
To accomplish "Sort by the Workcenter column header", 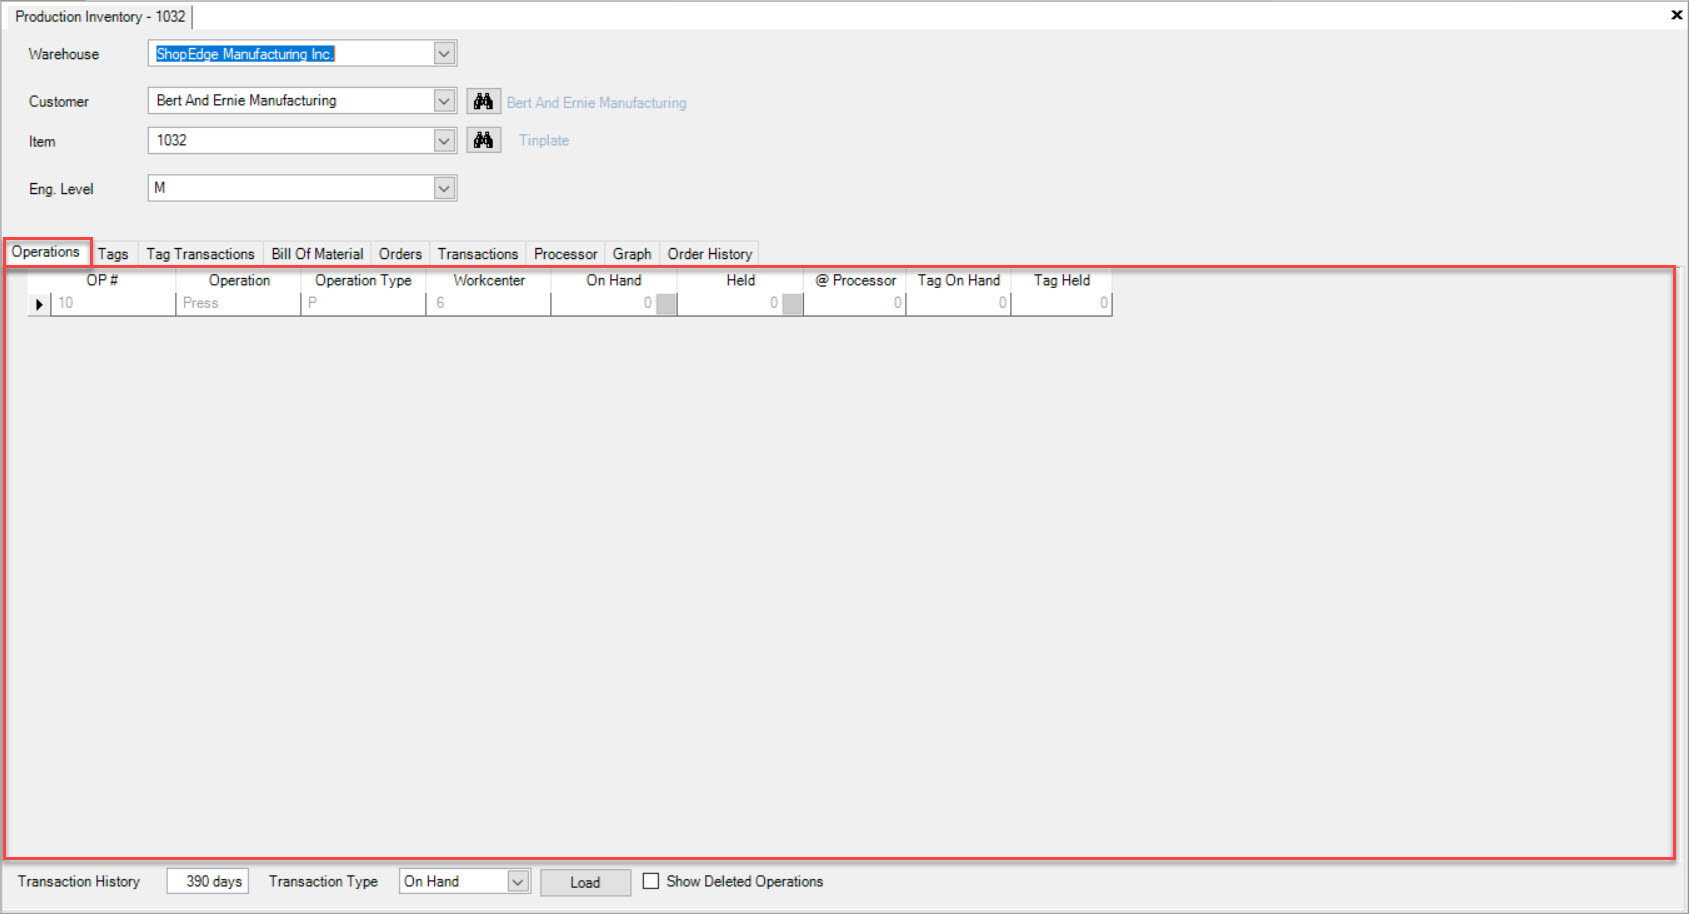I will click(489, 280).
